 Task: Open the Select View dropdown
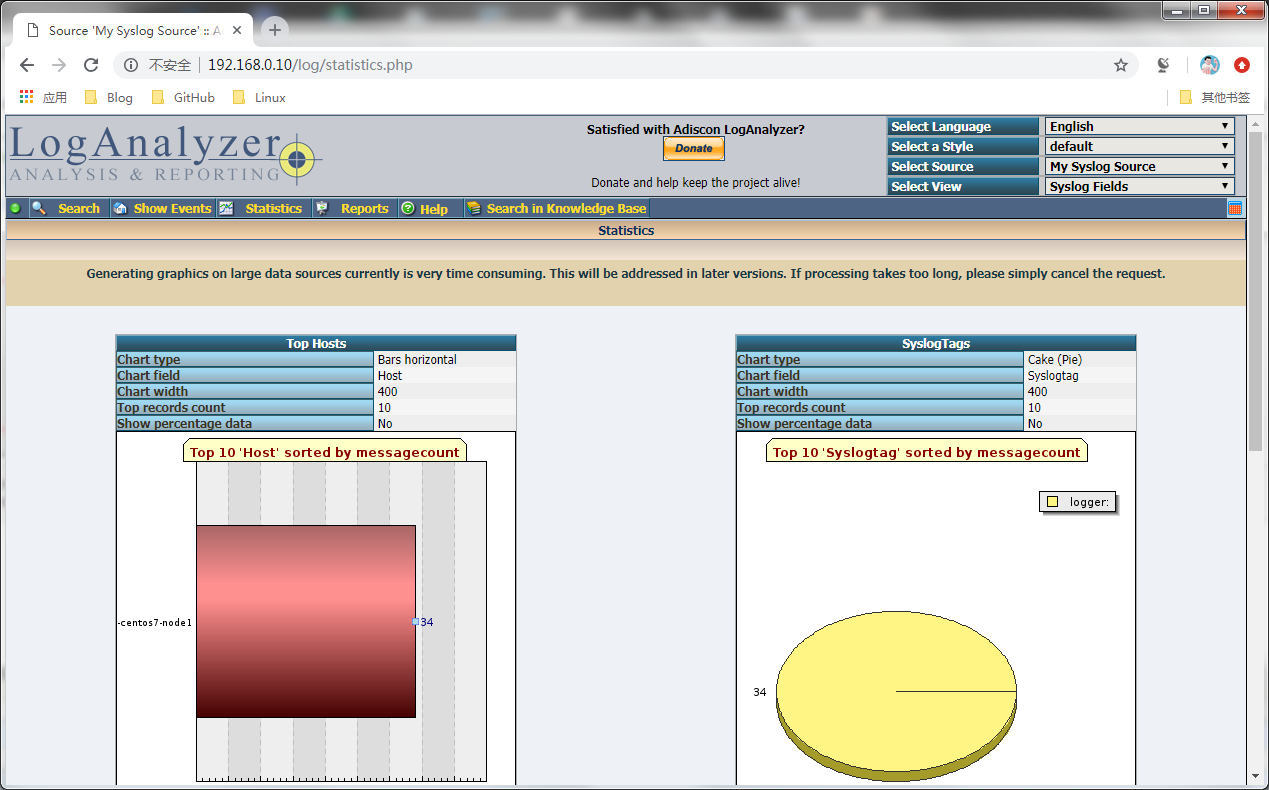tap(1140, 186)
